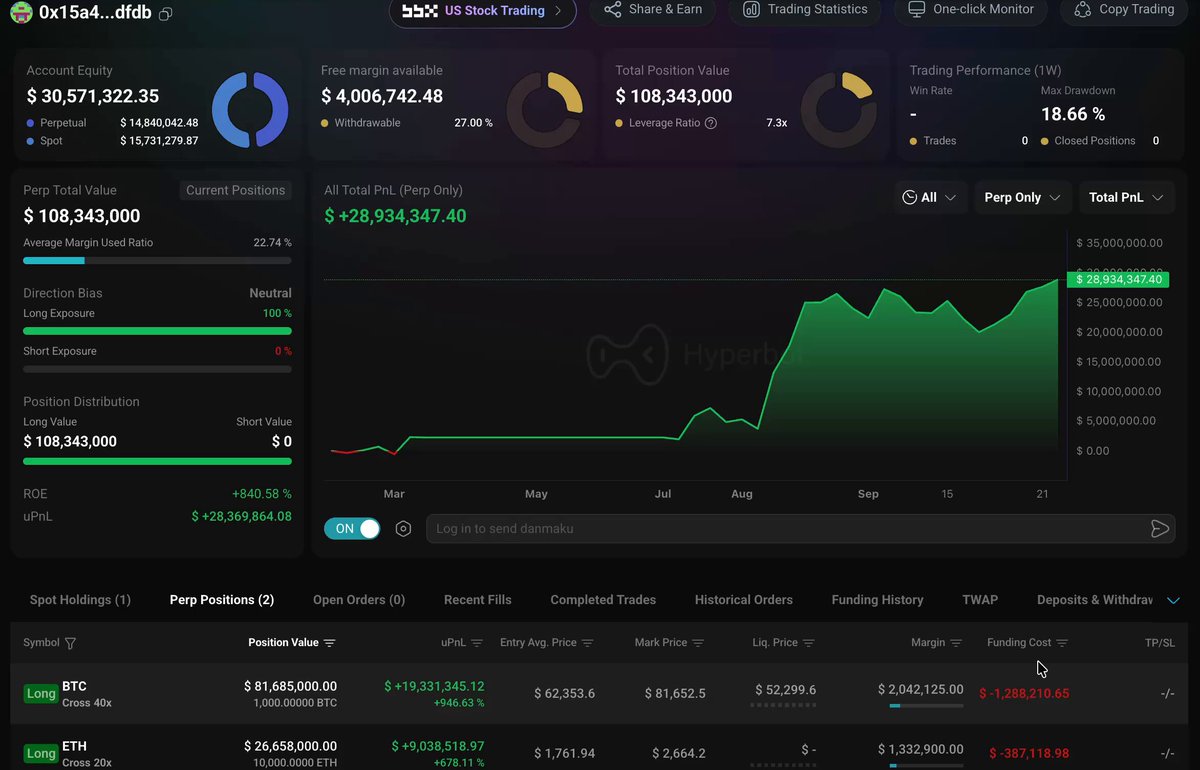Click BTC uPnL $+19,331,345.12

434,686
